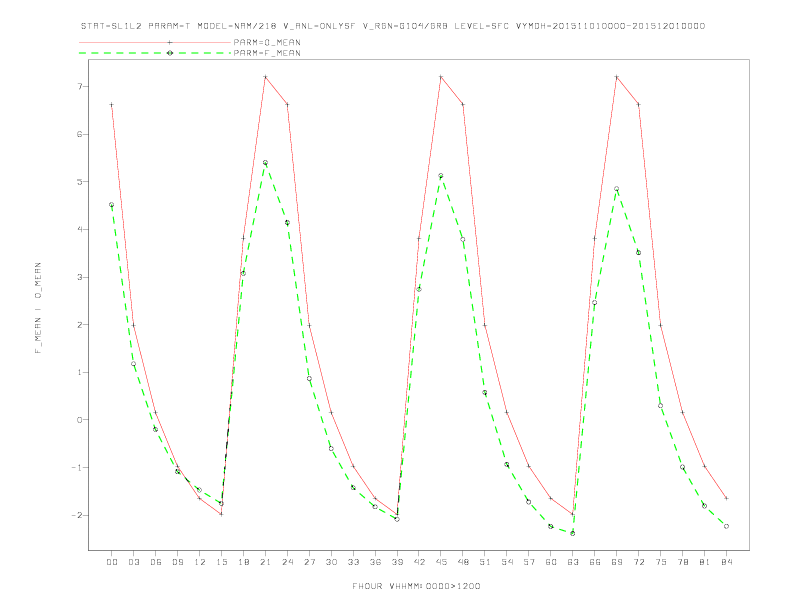Click y-axis tick label 6
The width and height of the screenshot is (792, 612).
pos(80,134)
